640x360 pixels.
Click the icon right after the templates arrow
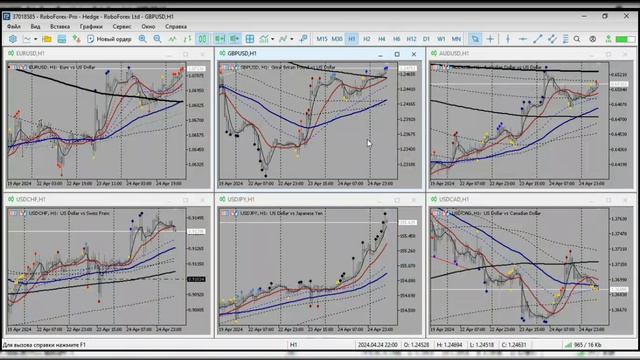[x=303, y=39]
